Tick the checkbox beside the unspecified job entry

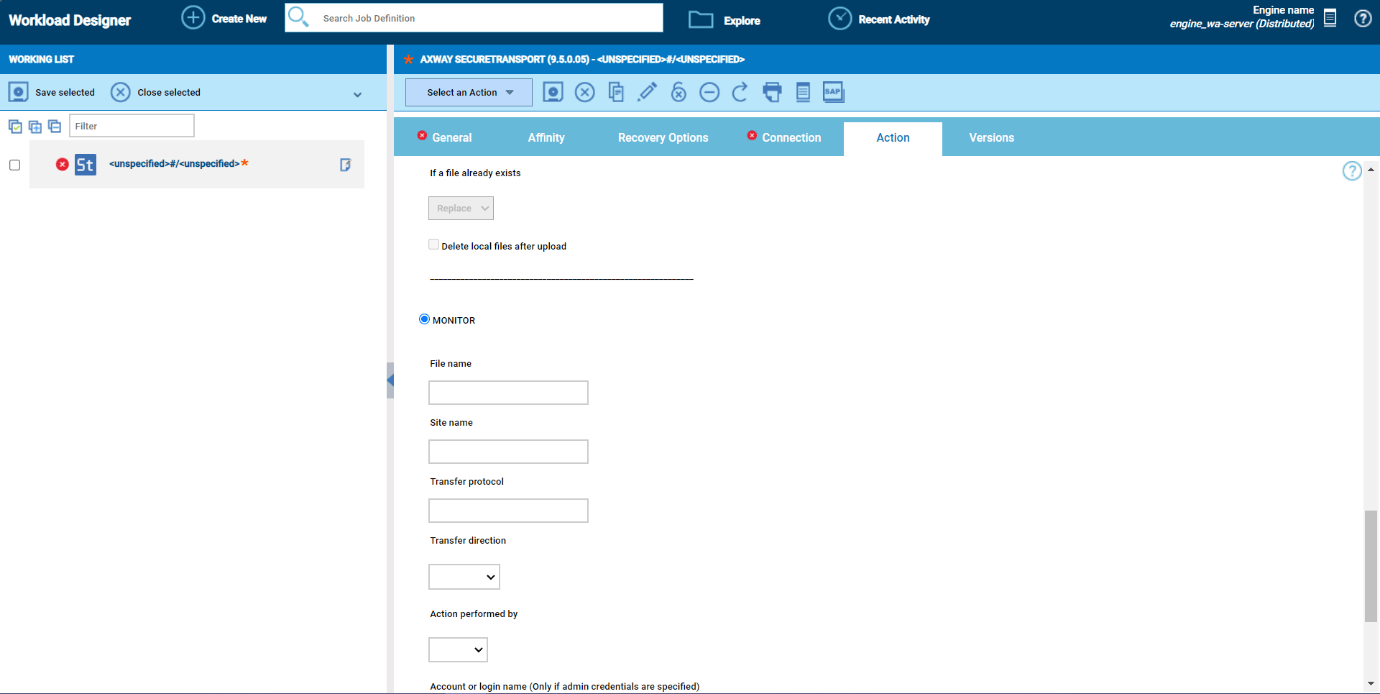(x=14, y=164)
